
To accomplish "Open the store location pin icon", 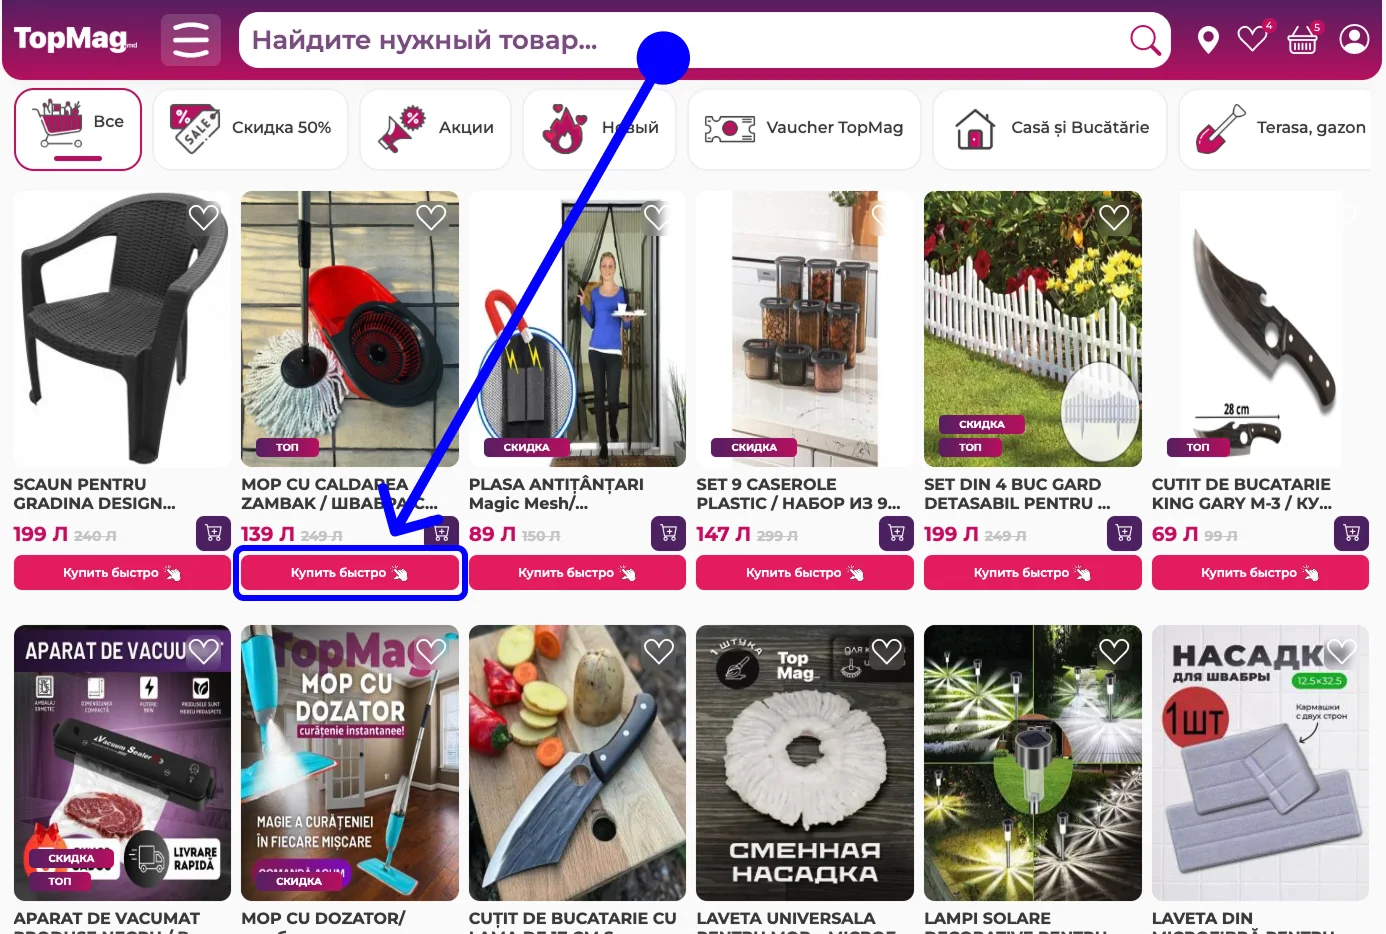I will click(x=1208, y=40).
